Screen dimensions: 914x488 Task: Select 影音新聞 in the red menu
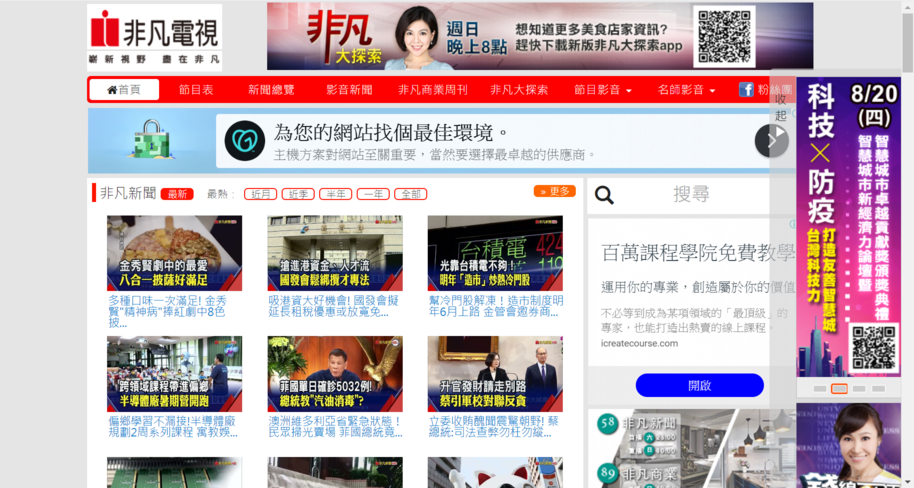[349, 90]
